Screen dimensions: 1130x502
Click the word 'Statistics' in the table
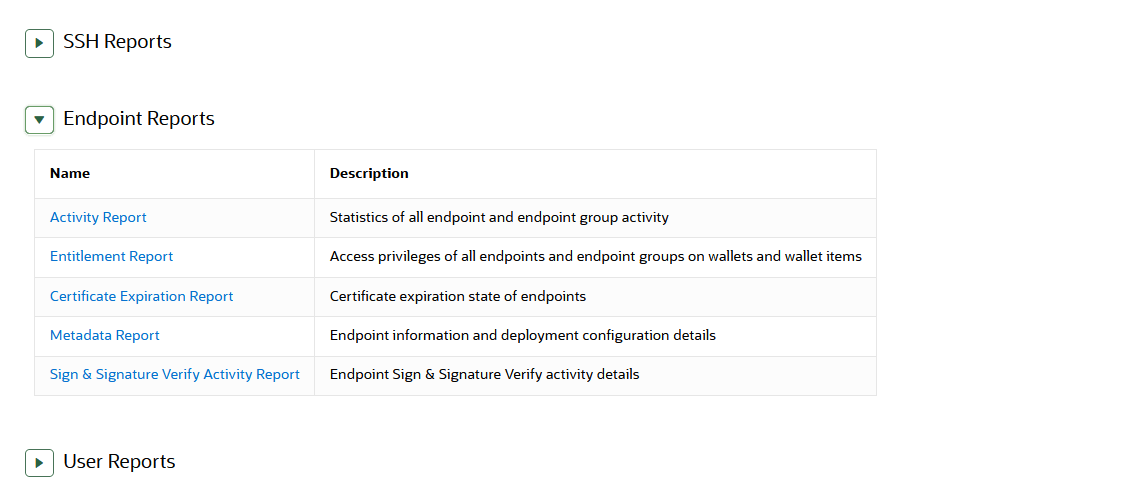(359, 217)
